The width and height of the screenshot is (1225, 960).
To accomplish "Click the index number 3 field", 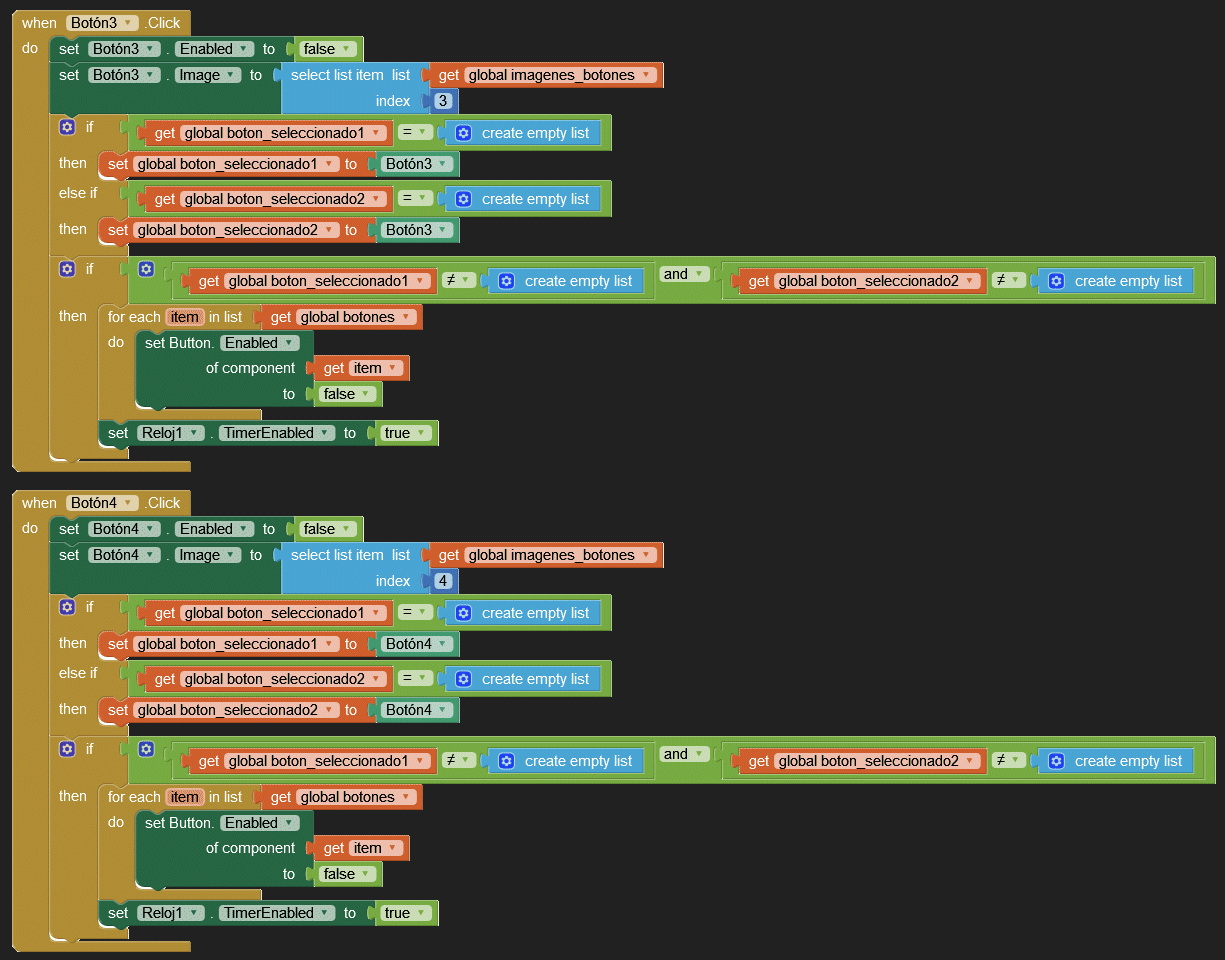I will [x=443, y=101].
